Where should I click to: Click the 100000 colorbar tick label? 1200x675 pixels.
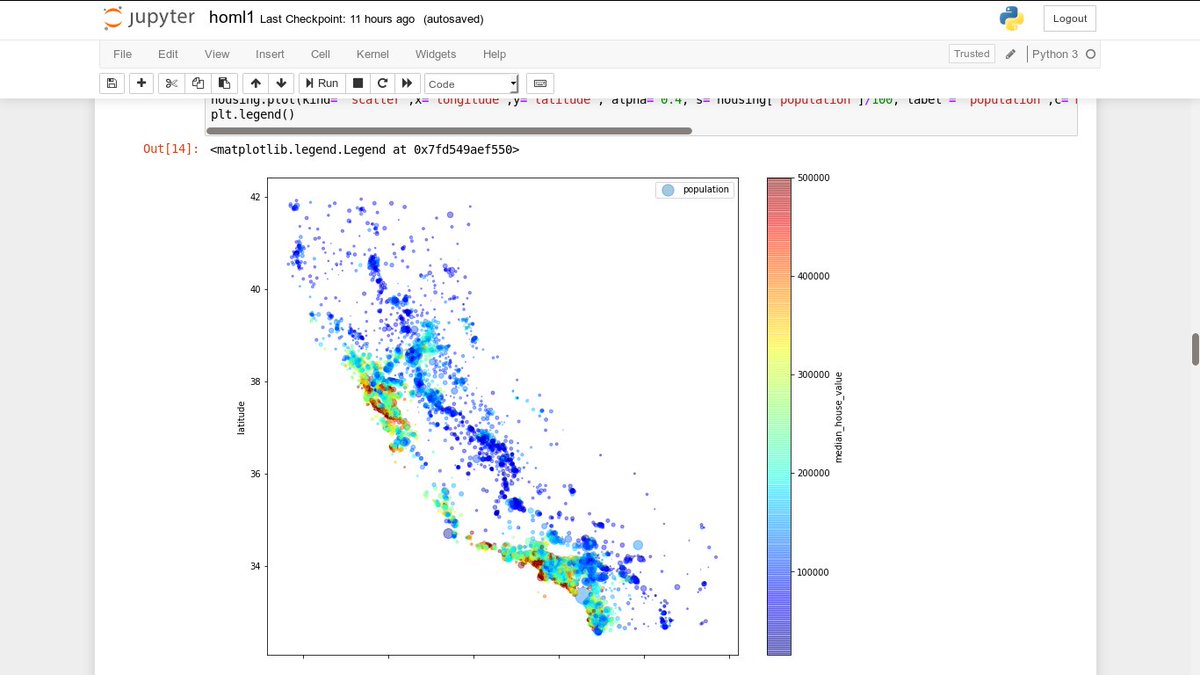click(x=814, y=572)
